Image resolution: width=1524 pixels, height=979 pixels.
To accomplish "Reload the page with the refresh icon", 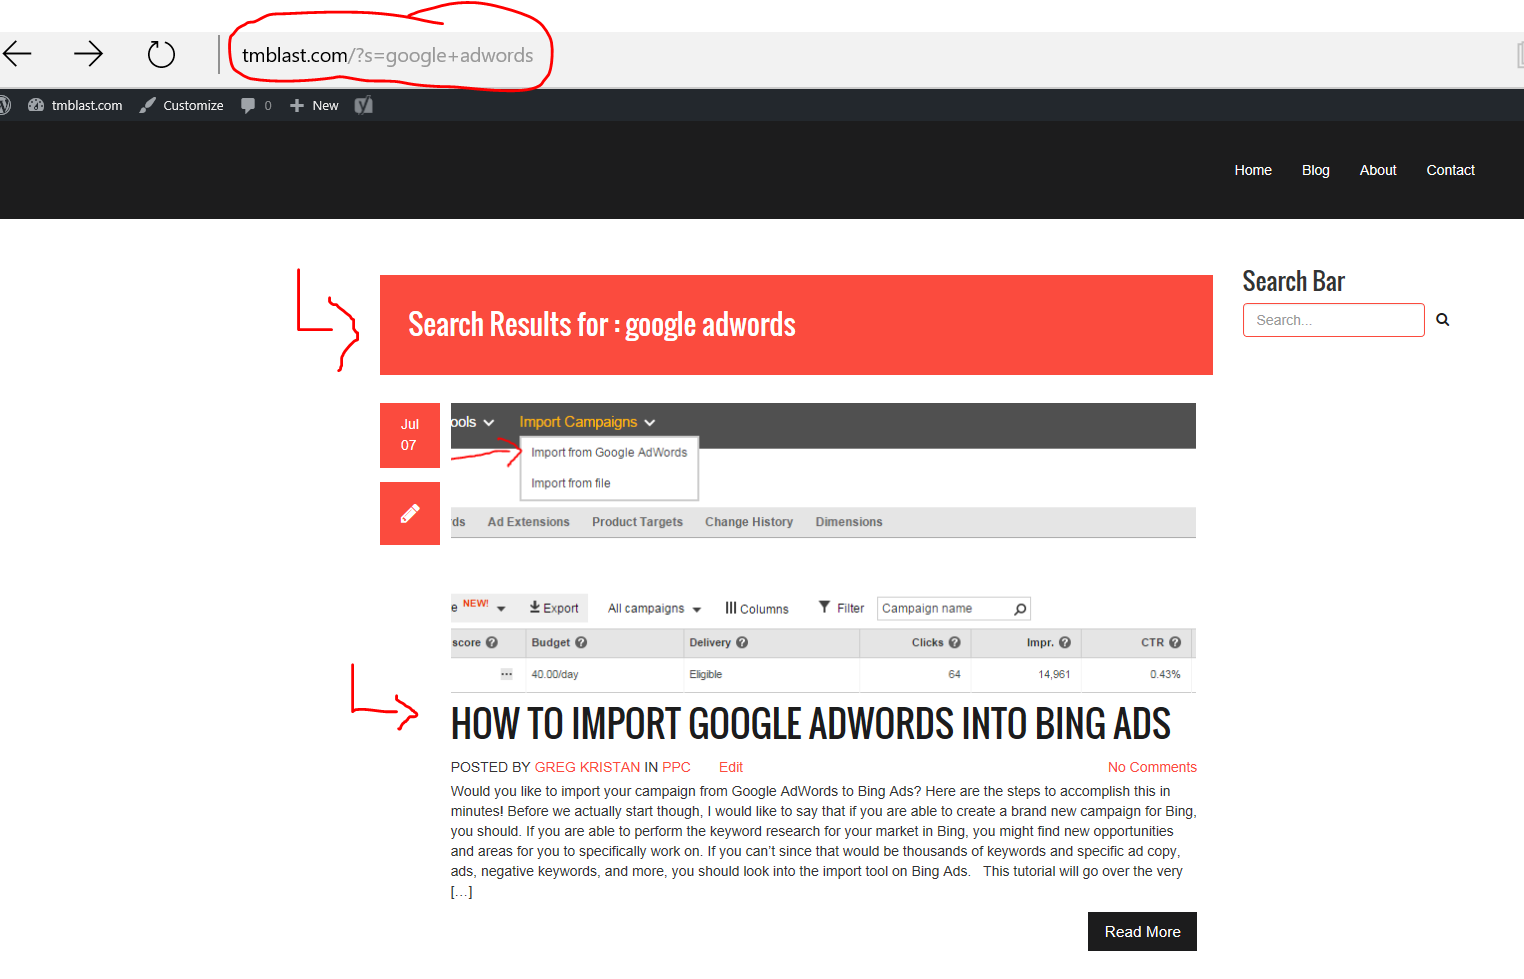I will [x=161, y=54].
